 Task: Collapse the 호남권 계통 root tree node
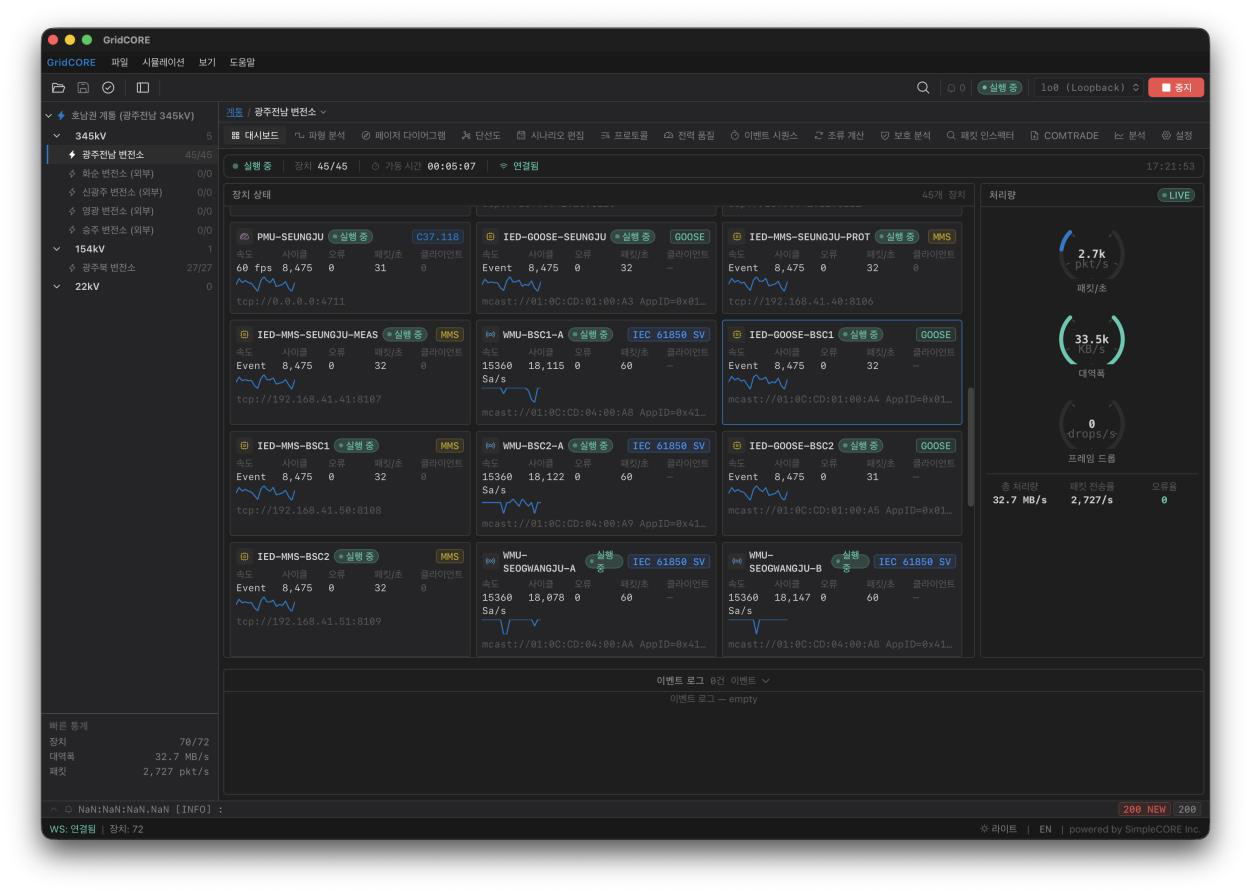coord(49,116)
